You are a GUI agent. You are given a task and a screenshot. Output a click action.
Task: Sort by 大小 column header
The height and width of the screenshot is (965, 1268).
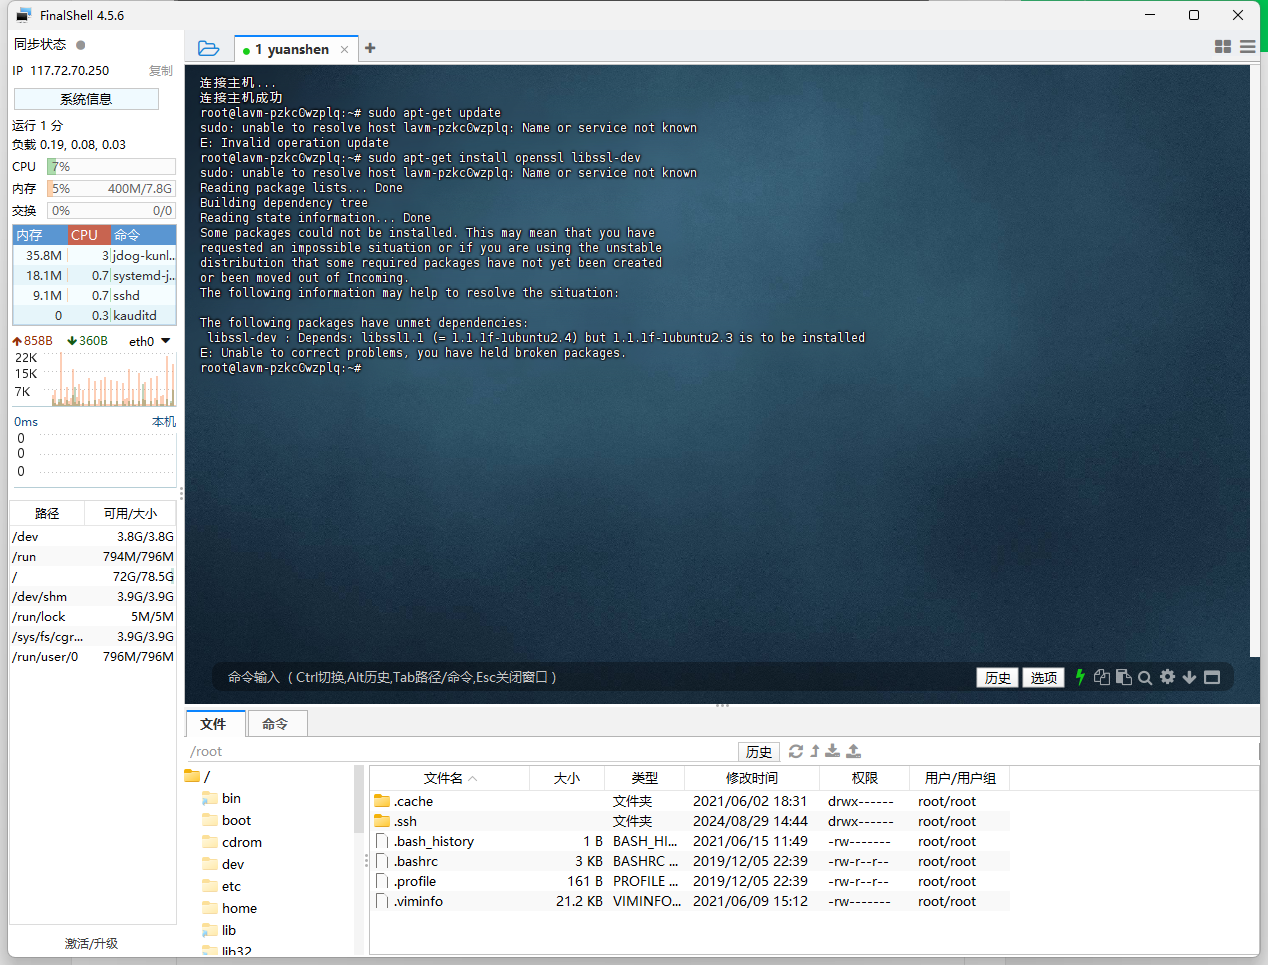coord(567,778)
